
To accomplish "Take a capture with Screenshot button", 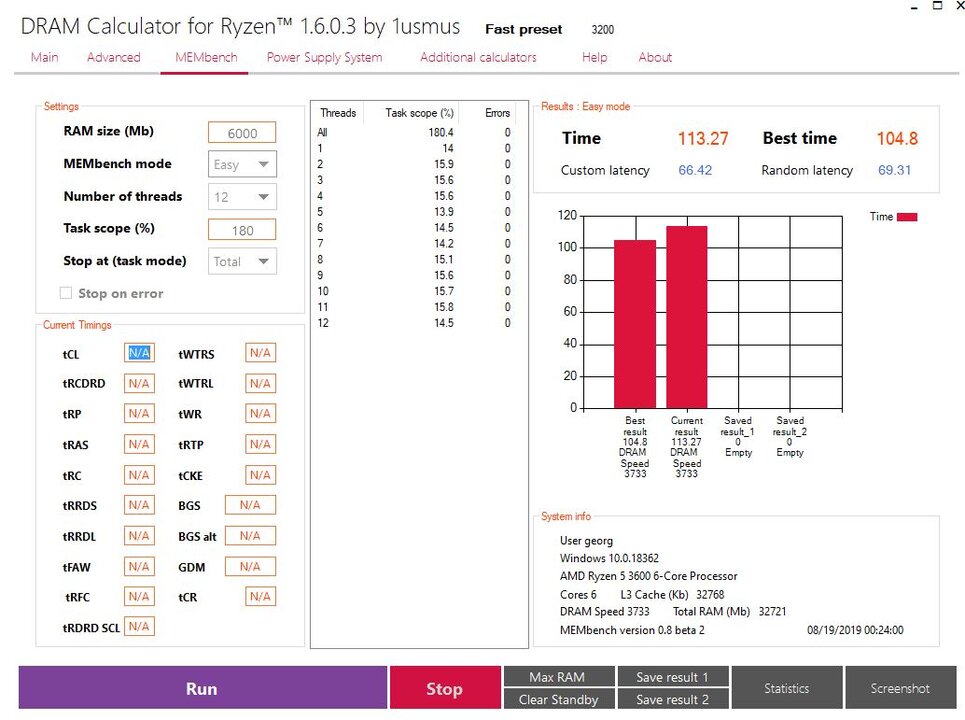I will [900, 688].
